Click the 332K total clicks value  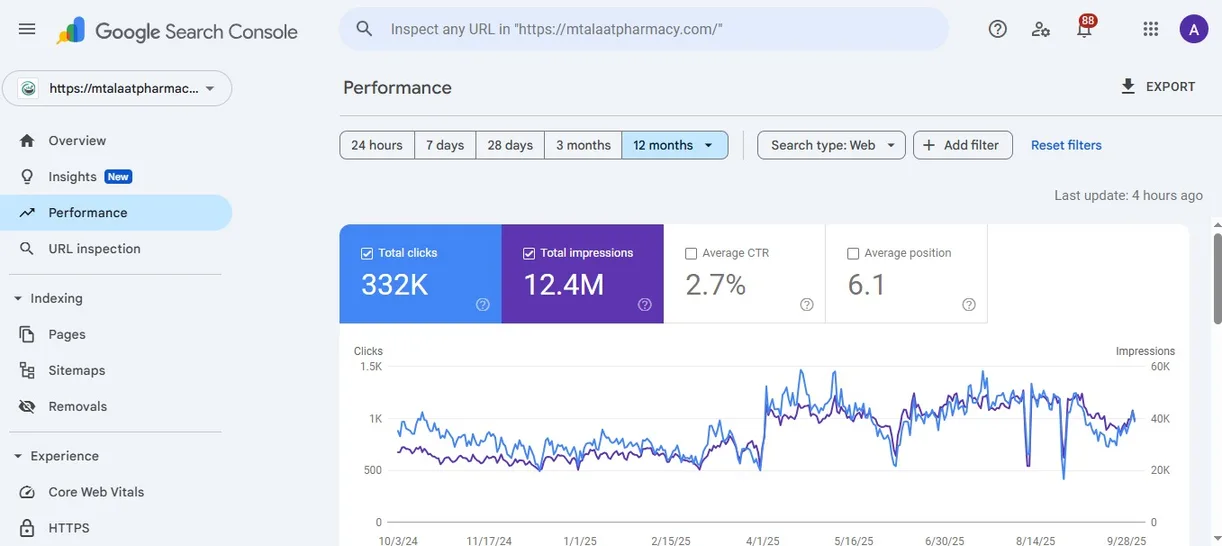(x=394, y=285)
